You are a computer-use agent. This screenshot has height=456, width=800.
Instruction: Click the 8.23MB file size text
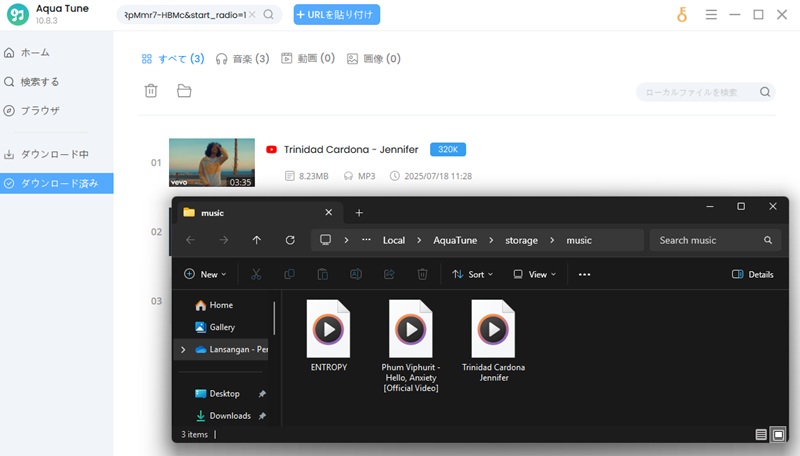click(313, 176)
